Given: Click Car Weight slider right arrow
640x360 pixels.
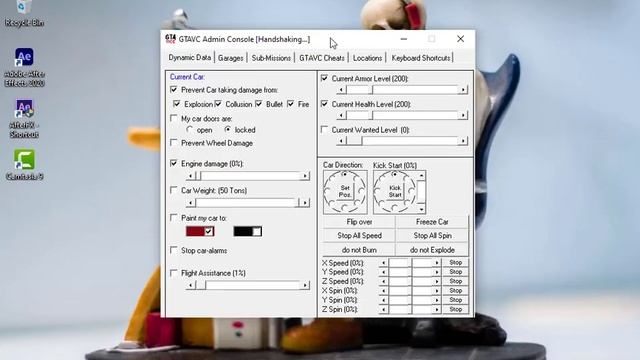Looking at the screenshot, I should tap(305, 203).
